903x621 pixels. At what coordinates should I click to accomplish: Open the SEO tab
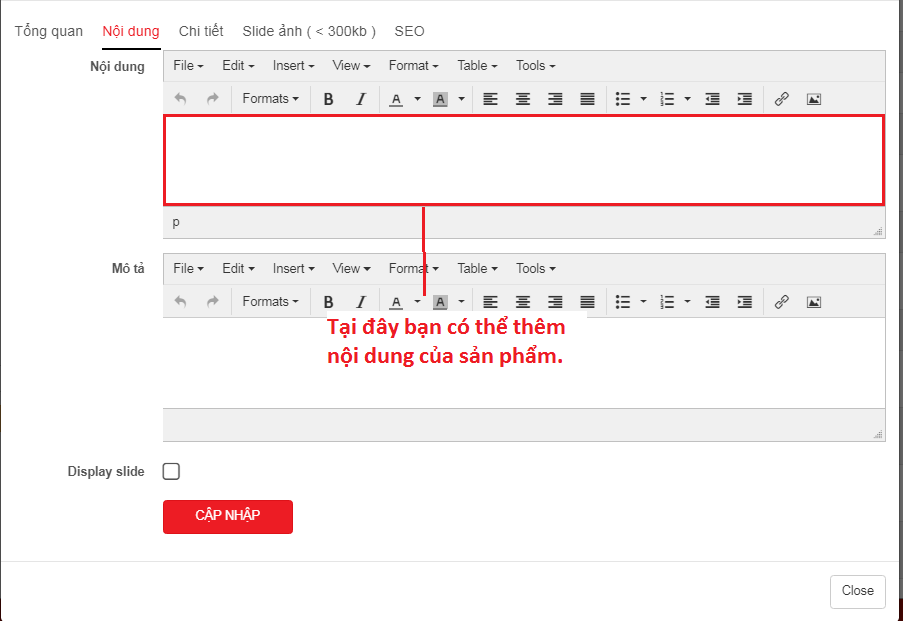[409, 31]
